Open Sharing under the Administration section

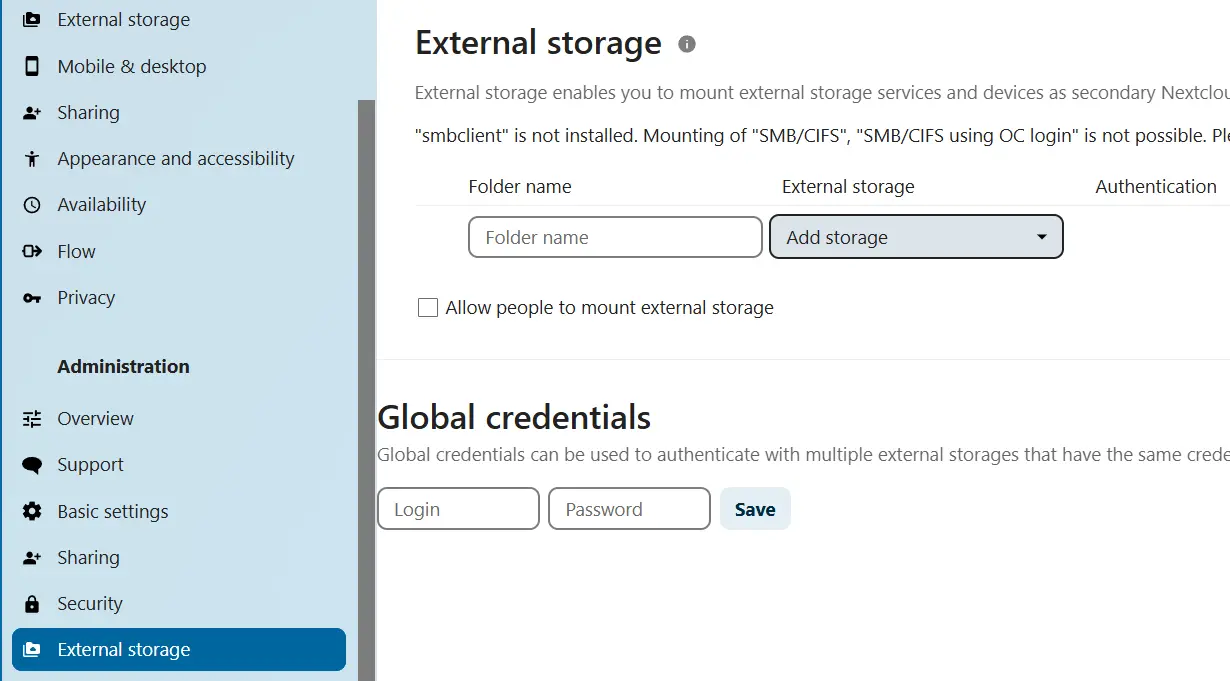[90, 557]
